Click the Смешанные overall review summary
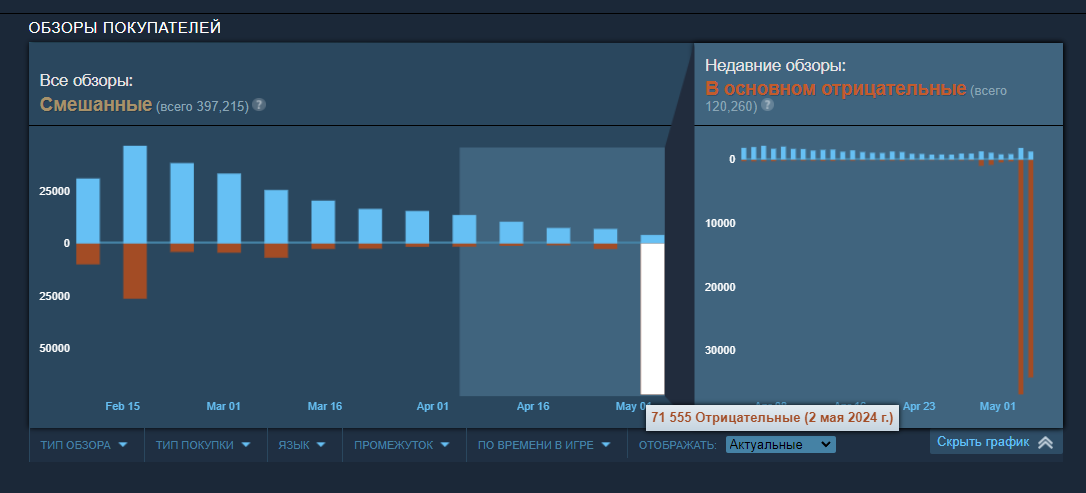The width and height of the screenshot is (1086, 493). [x=96, y=104]
